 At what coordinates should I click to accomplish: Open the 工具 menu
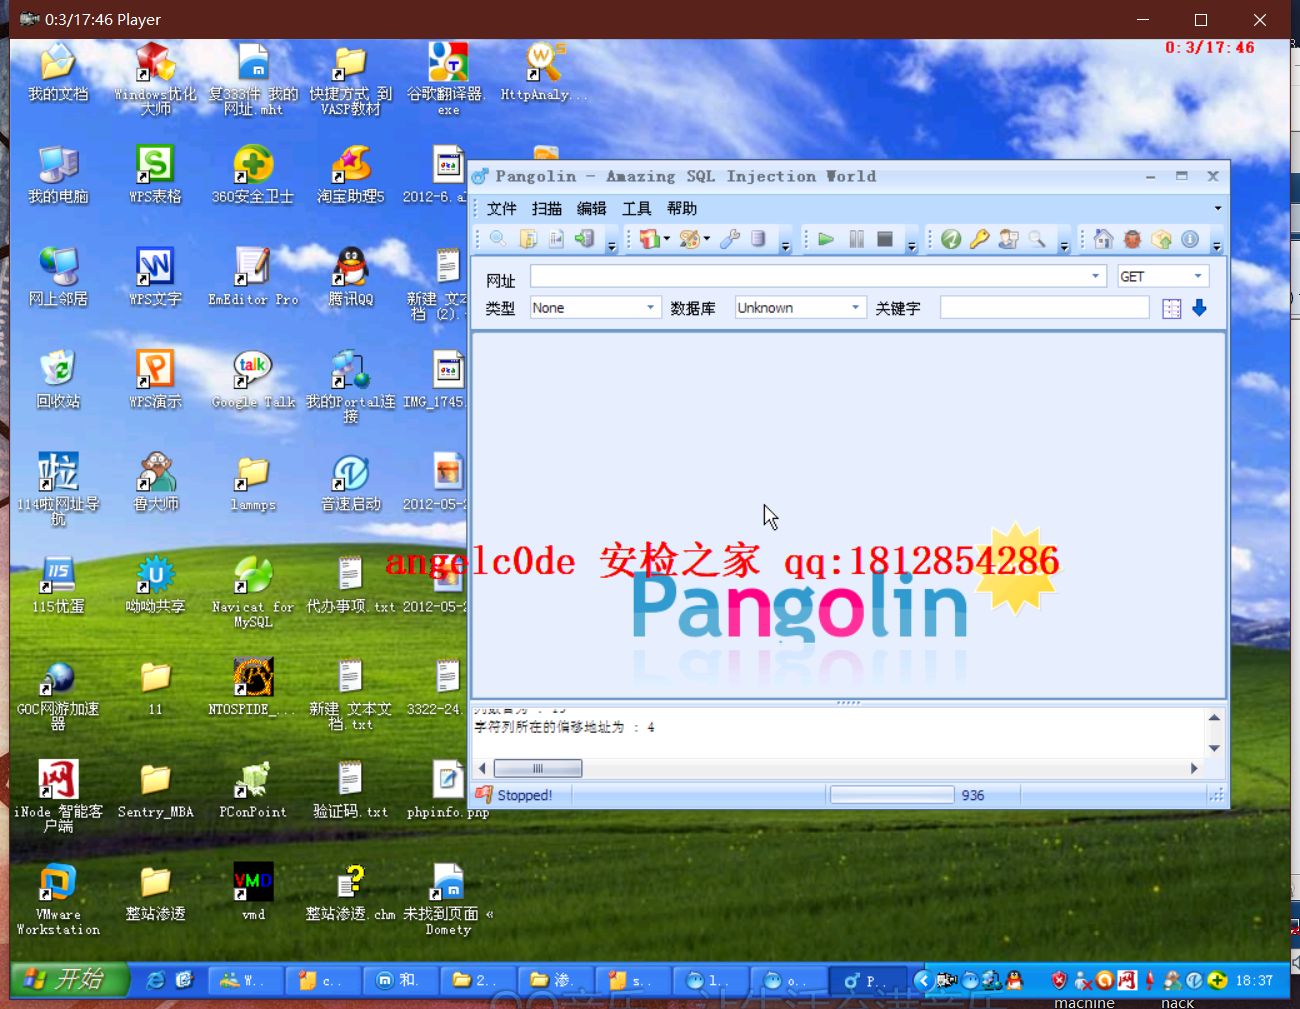click(637, 208)
